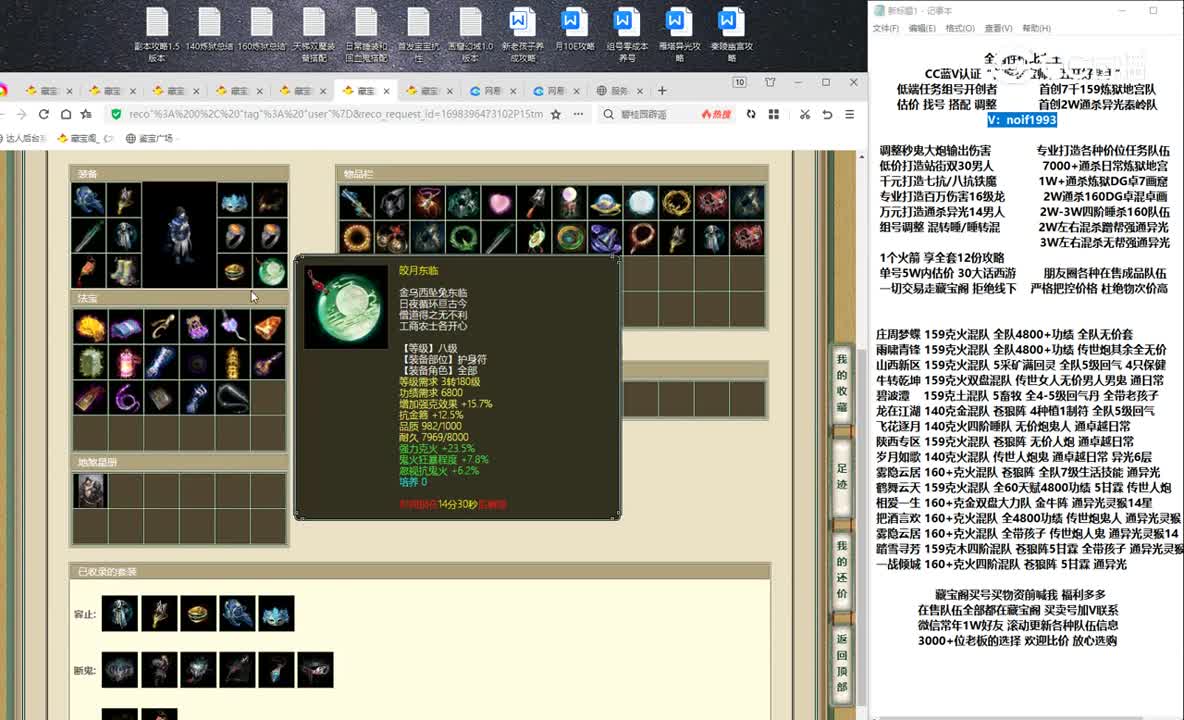This screenshot has width=1184, height=720.
Task: Select the golden pagoda treasure in 法宝 panel
Action: pyautogui.click(x=233, y=363)
